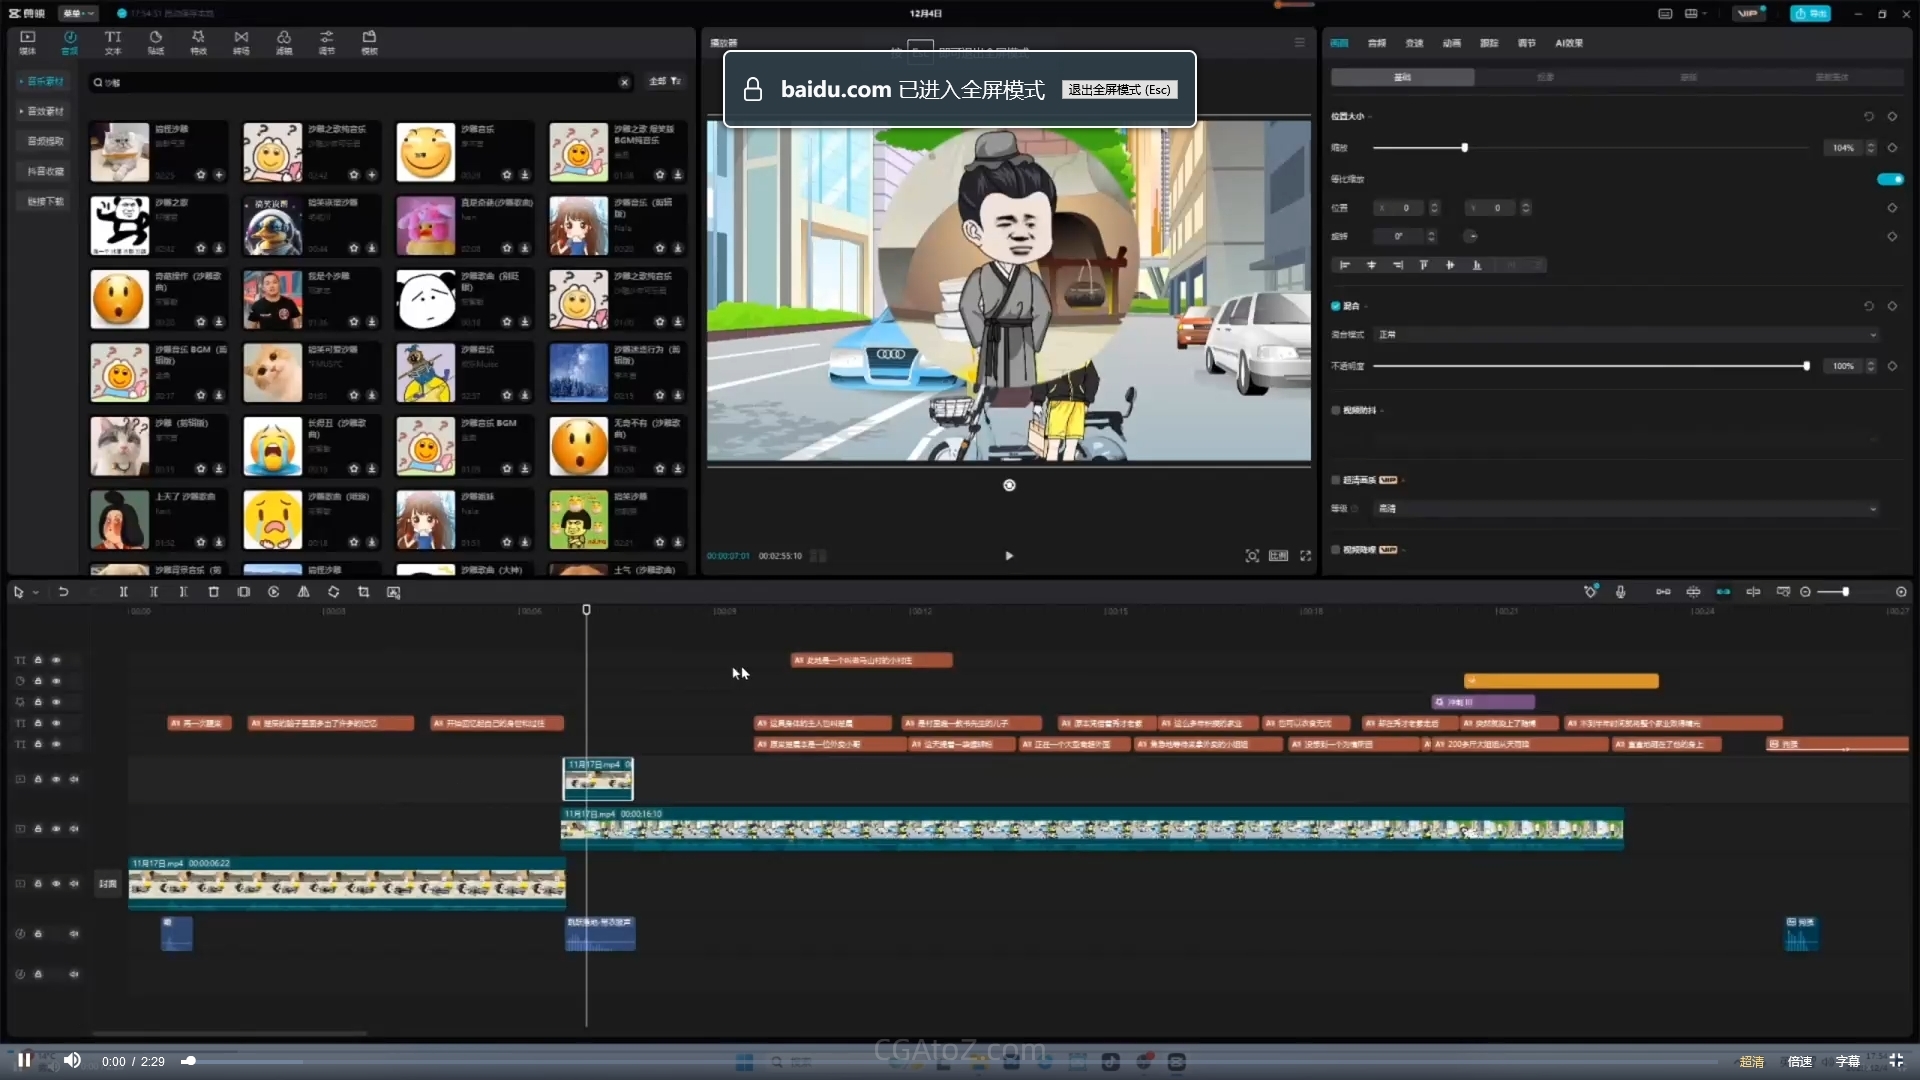Pause the web video player
Image resolution: width=1920 pixels, height=1080 pixels.
coord(24,1060)
